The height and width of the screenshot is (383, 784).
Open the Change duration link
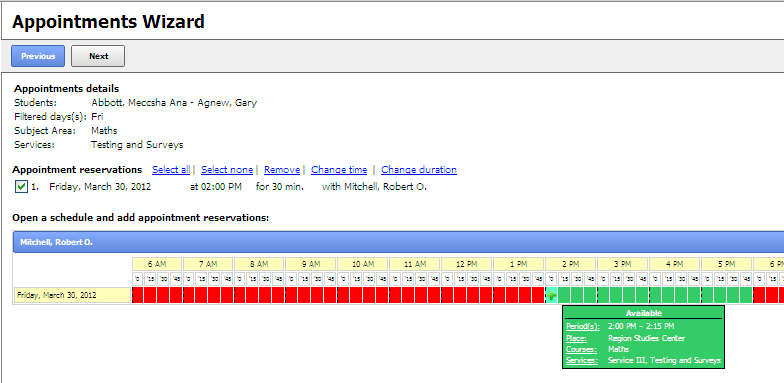click(x=419, y=170)
